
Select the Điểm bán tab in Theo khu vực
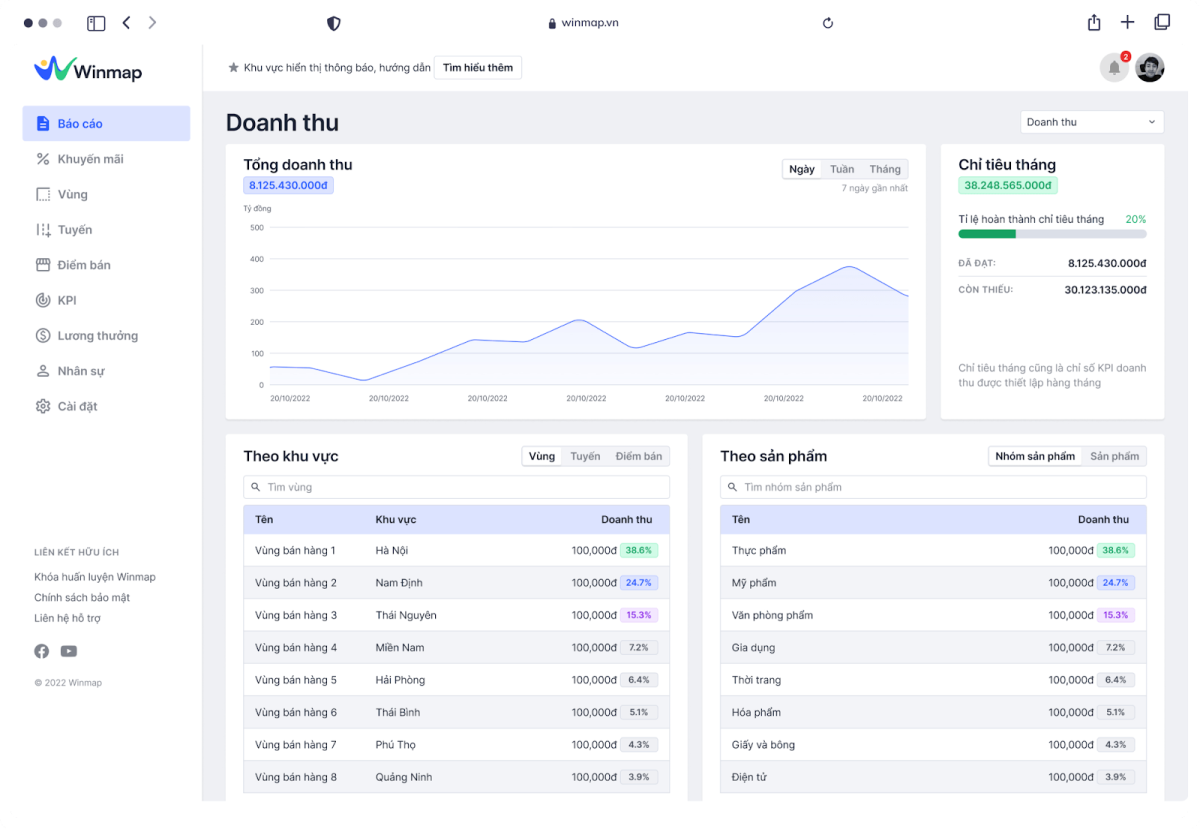pos(638,456)
